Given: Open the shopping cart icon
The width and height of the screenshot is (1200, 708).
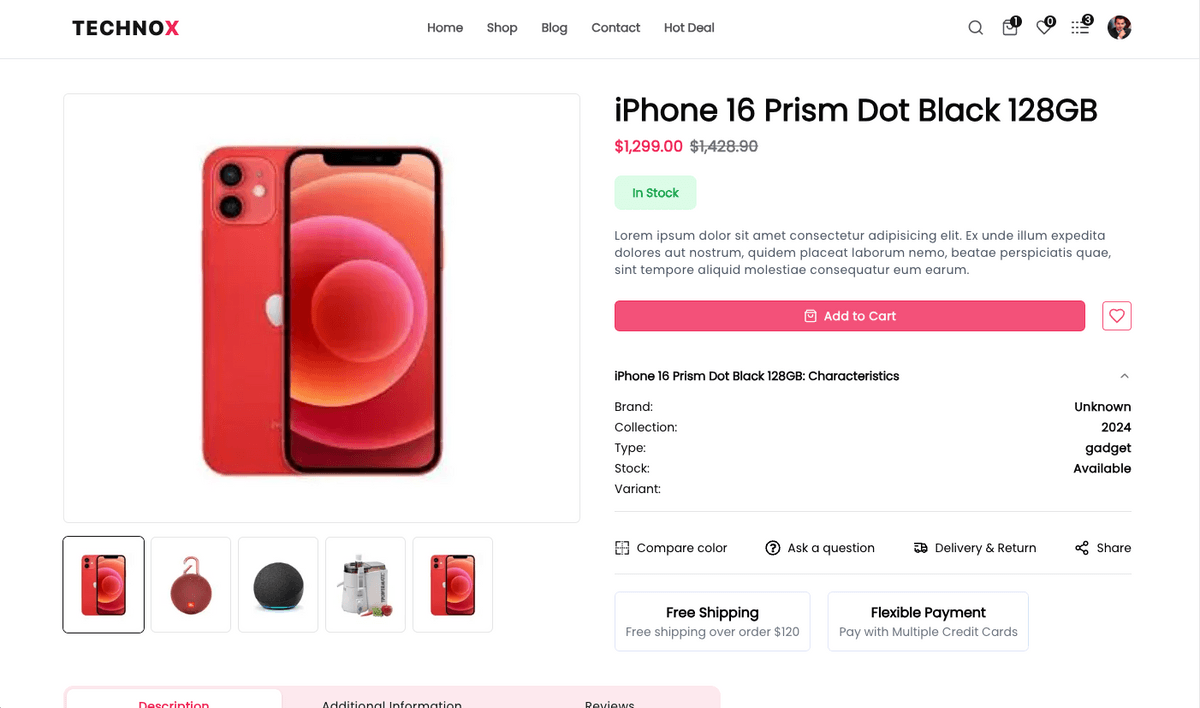Looking at the screenshot, I should (x=1010, y=27).
